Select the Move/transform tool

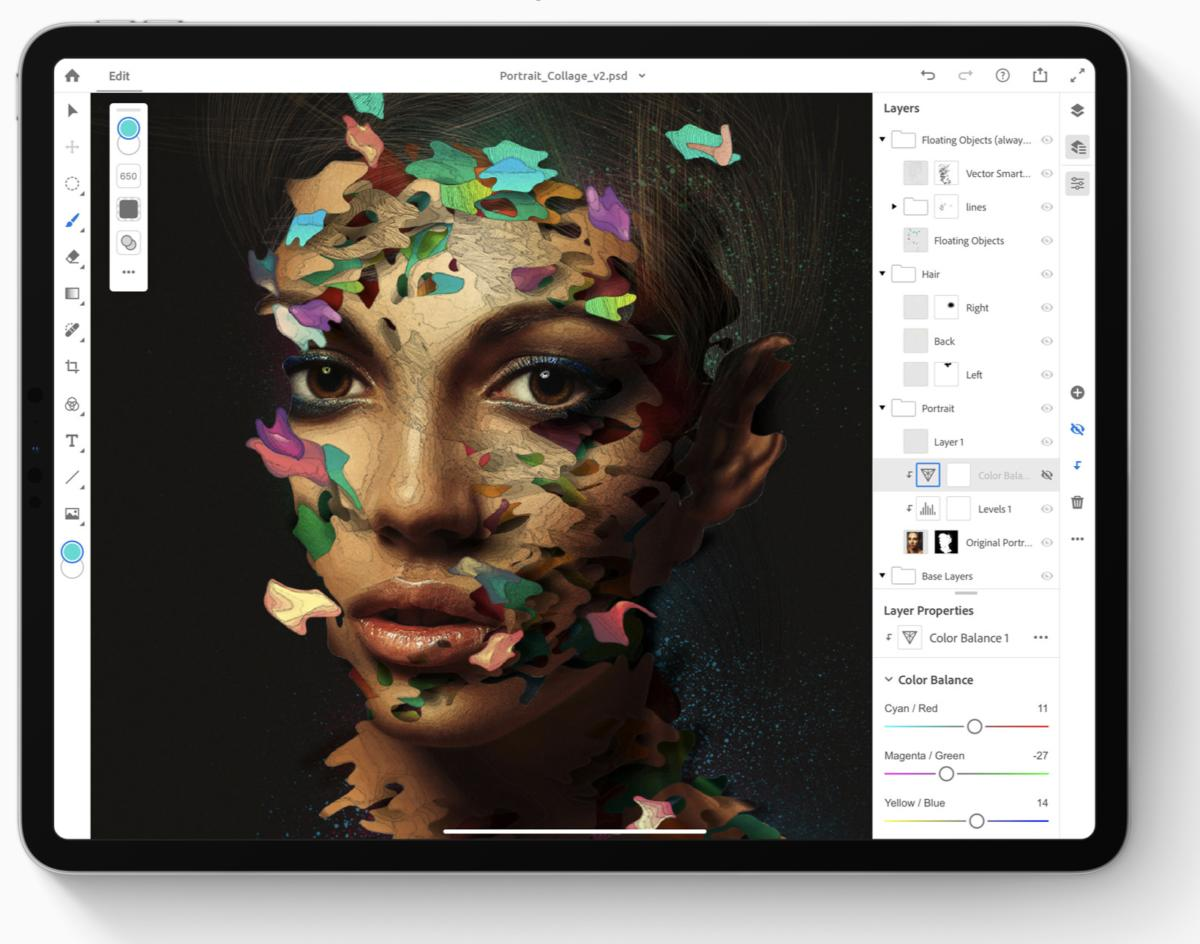72,147
